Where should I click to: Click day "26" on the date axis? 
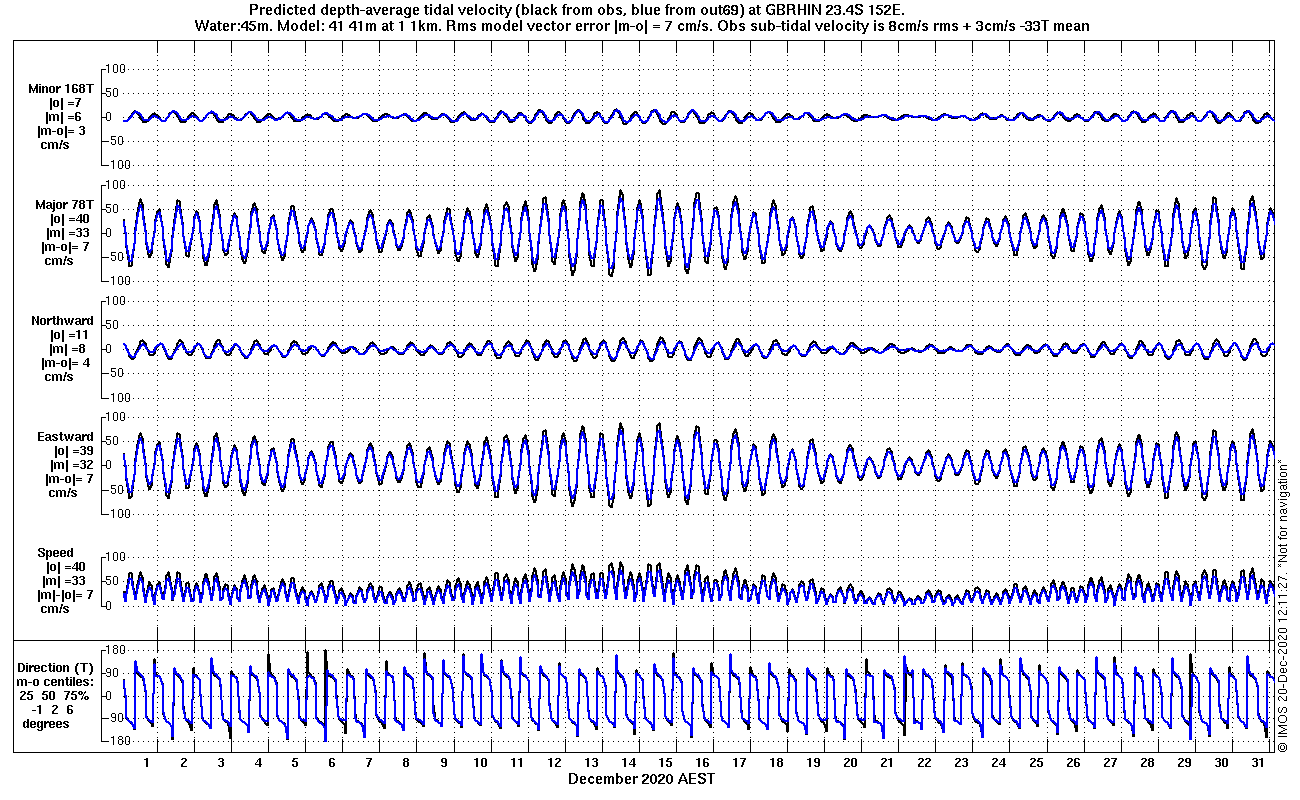click(1073, 763)
